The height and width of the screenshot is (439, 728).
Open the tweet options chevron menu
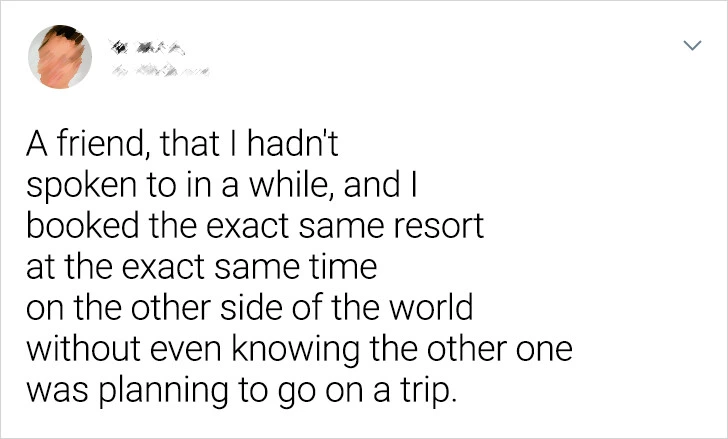point(689,46)
